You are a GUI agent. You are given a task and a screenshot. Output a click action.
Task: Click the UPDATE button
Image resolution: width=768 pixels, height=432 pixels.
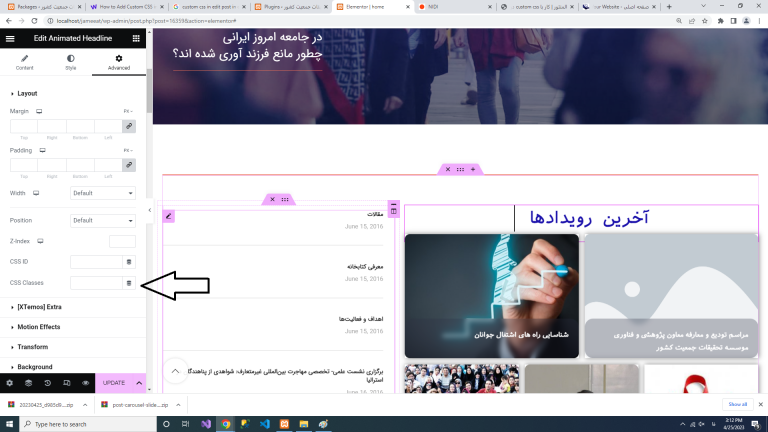(114, 383)
